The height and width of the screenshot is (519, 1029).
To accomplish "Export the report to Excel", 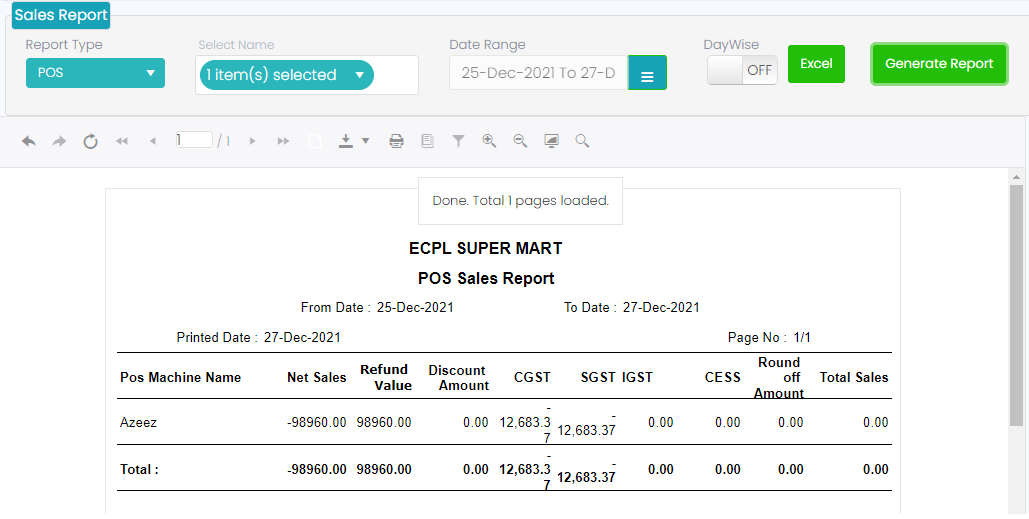I will click(x=816, y=64).
